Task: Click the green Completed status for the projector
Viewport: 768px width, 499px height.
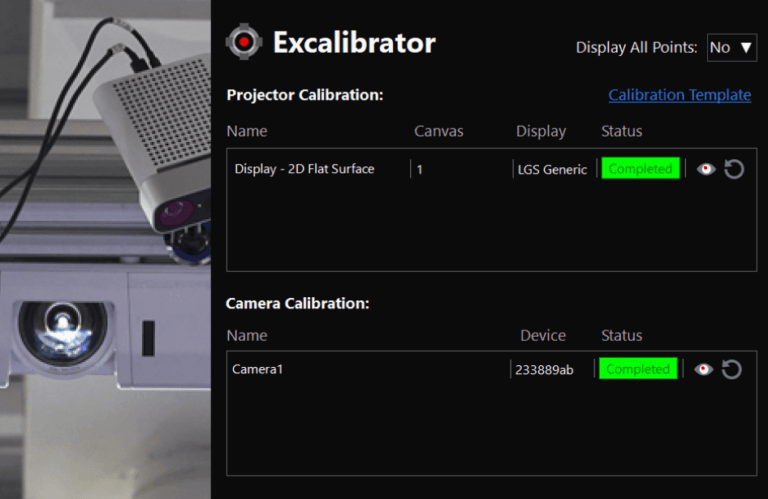Action: click(x=640, y=169)
